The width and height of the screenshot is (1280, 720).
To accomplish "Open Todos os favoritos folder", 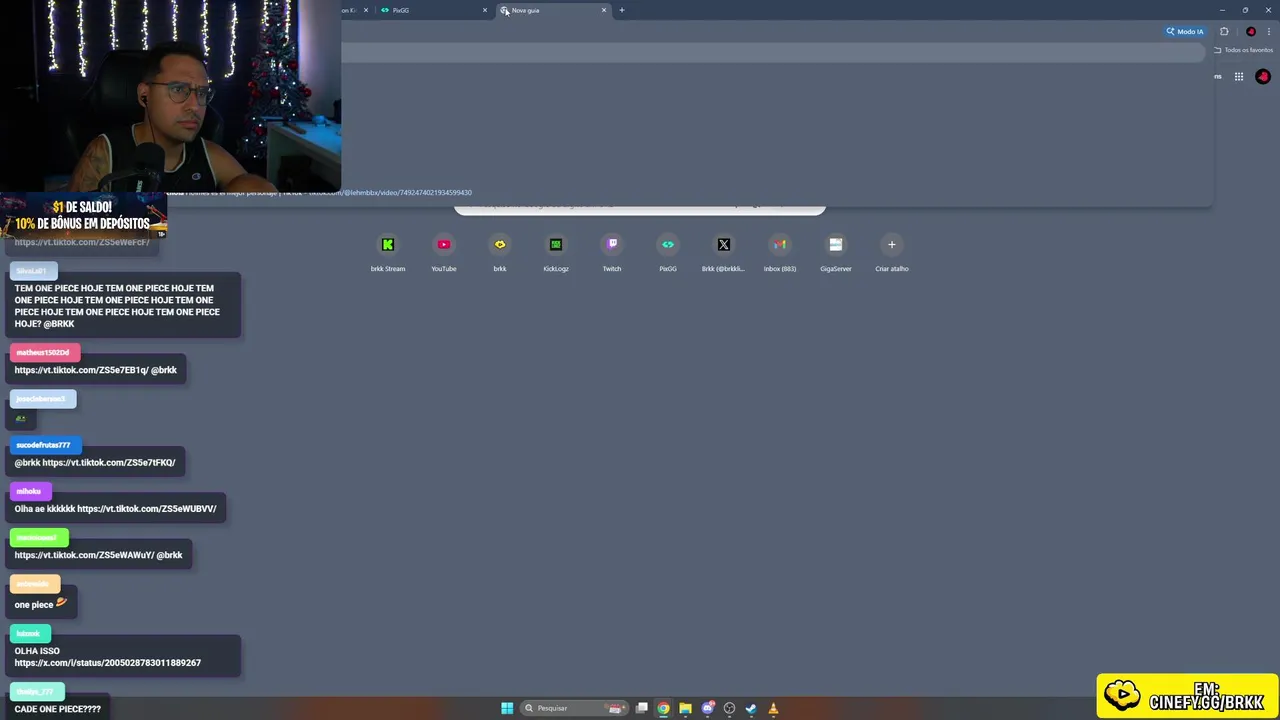I will [1244, 50].
